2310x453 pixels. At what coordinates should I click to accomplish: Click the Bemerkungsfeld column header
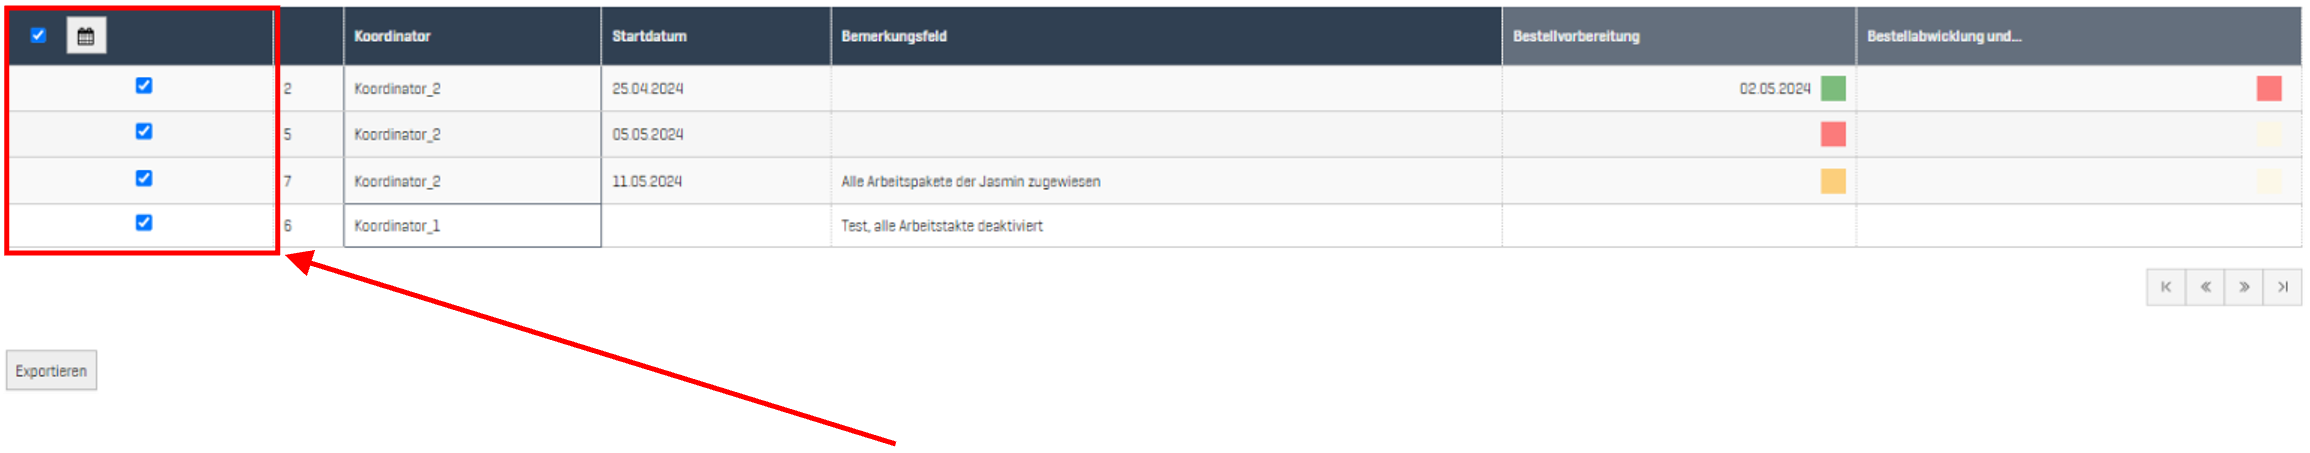click(894, 36)
